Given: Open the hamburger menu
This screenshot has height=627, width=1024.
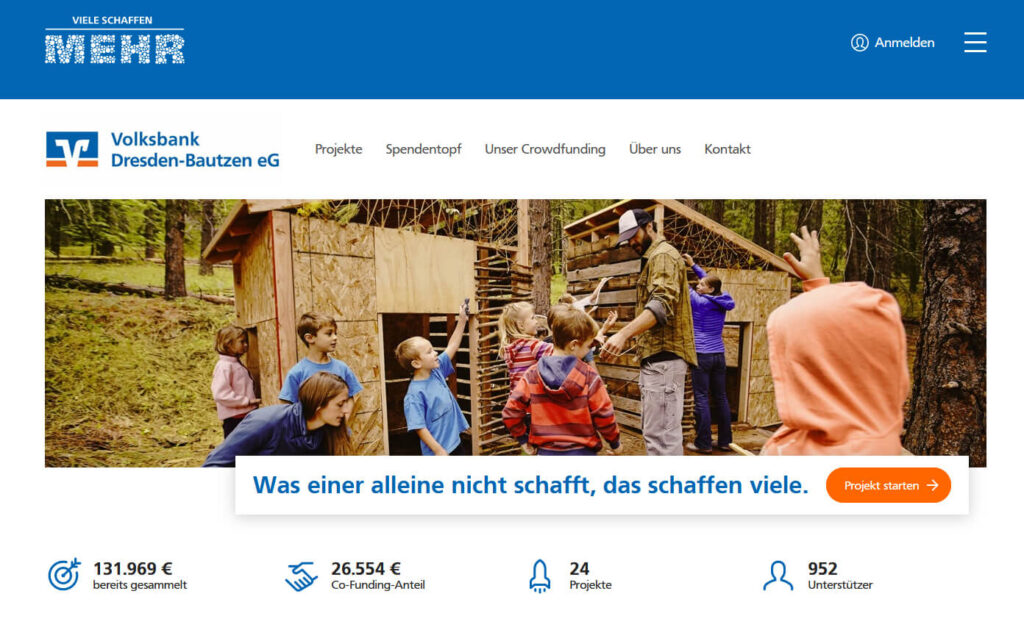Looking at the screenshot, I should click(975, 42).
